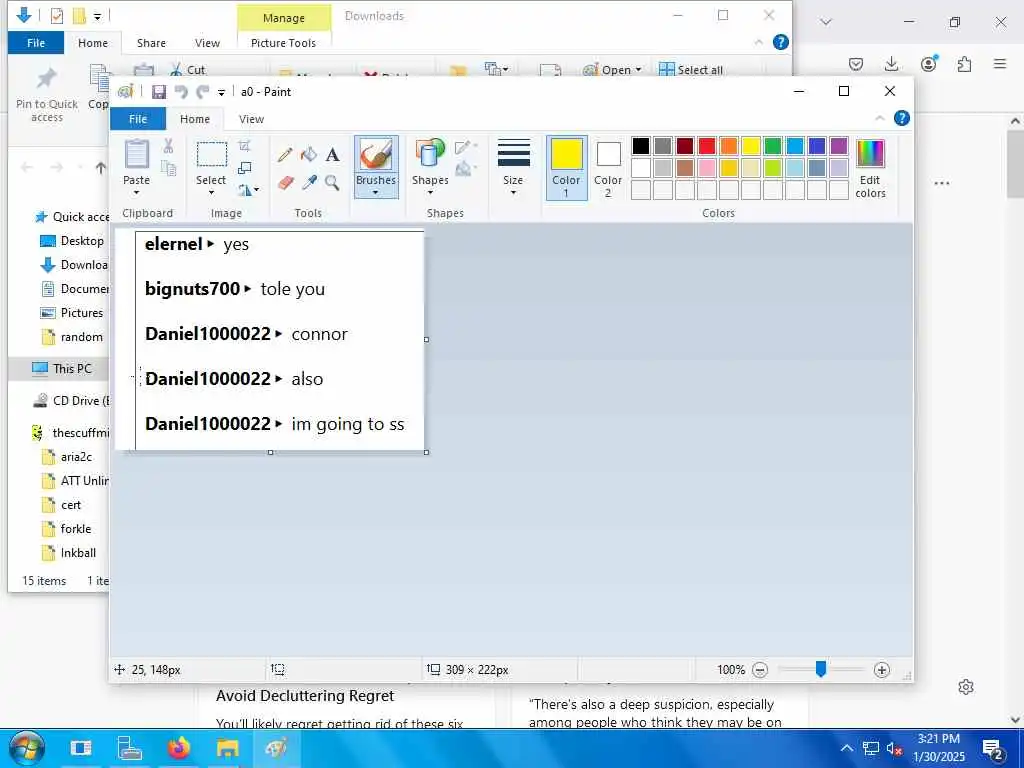Select the Eraser tool in Paint
Image resolution: width=1024 pixels, height=768 pixels.
point(285,182)
